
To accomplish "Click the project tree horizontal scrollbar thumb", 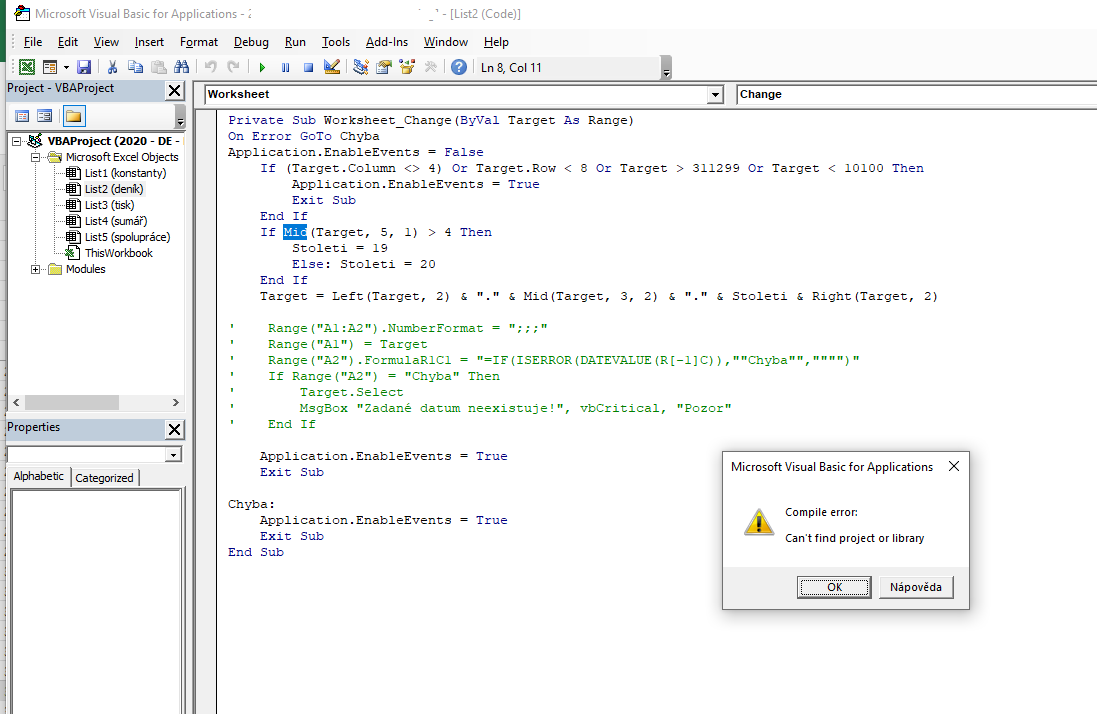I will [71, 403].
